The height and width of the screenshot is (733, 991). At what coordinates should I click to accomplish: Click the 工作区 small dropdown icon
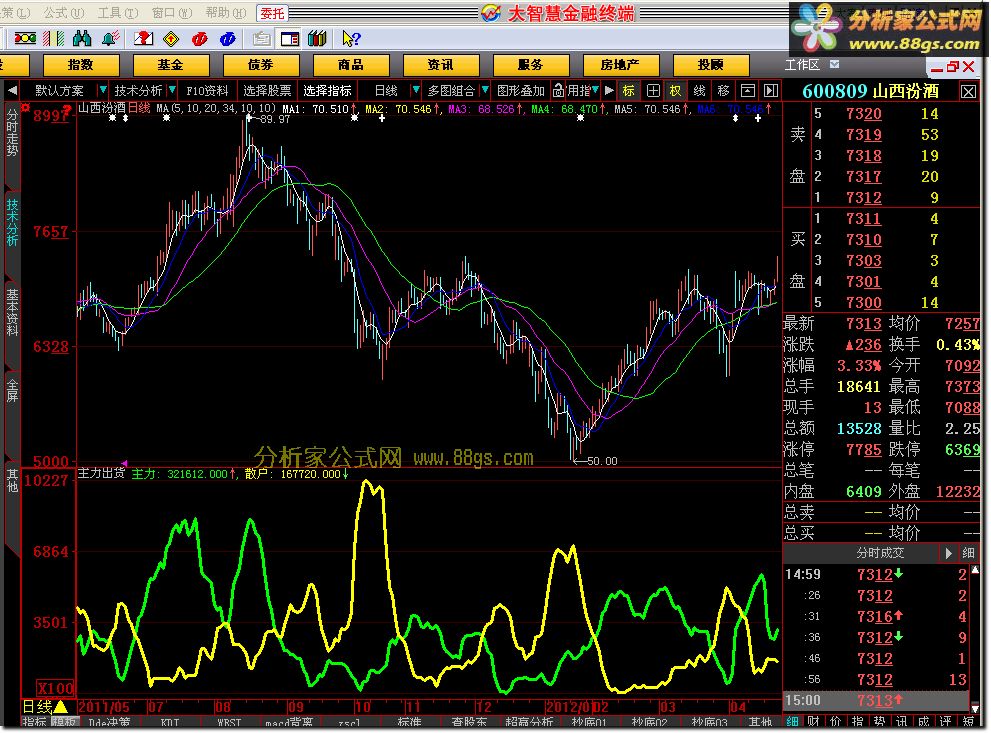tap(834, 64)
